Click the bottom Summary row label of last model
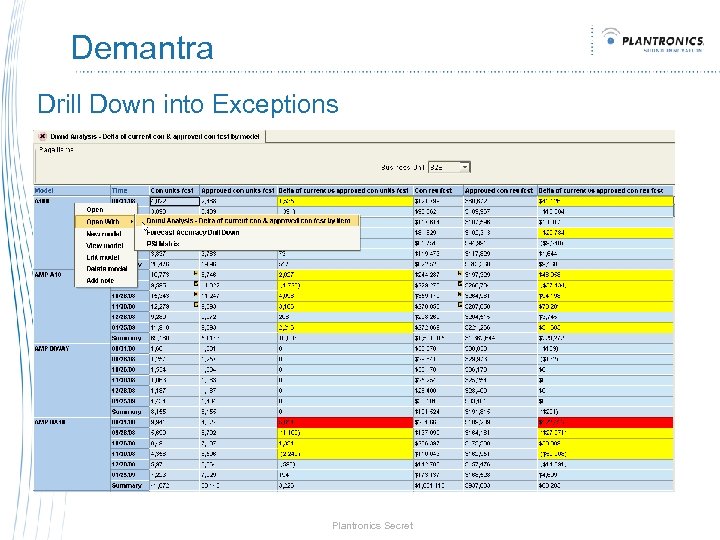Screen dimensions: 720x540 click(x=130, y=485)
